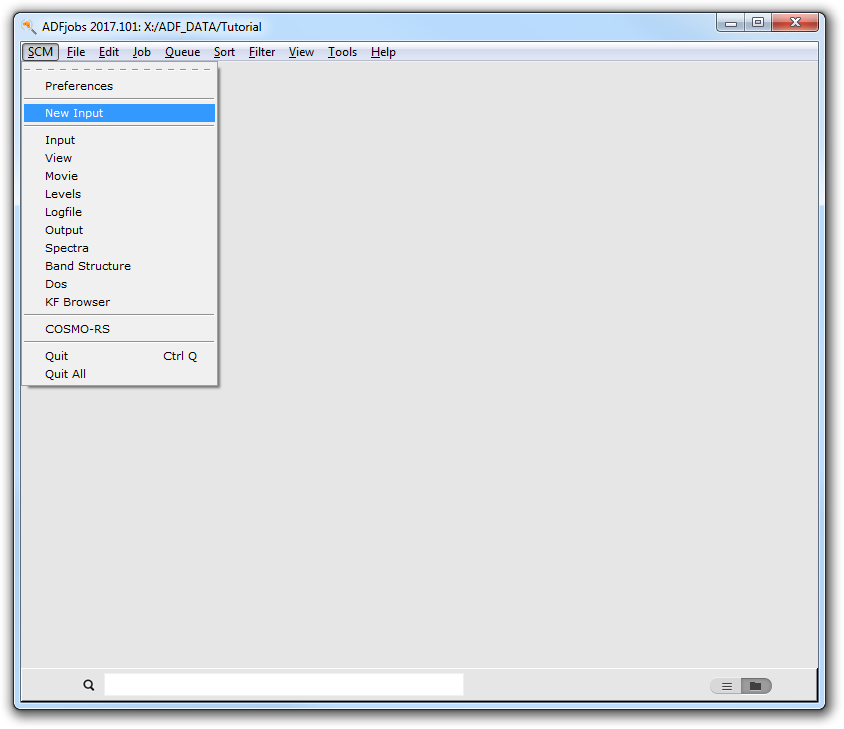The height and width of the screenshot is (729, 844).
Task: Launch KF Browser from menu
Action: click(x=77, y=302)
